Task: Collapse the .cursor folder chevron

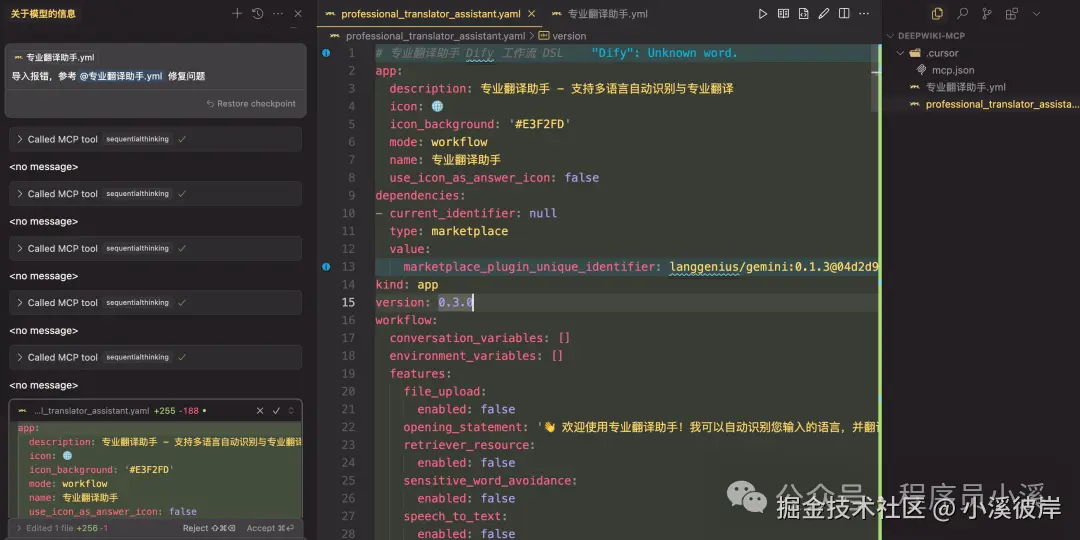Action: pos(900,53)
